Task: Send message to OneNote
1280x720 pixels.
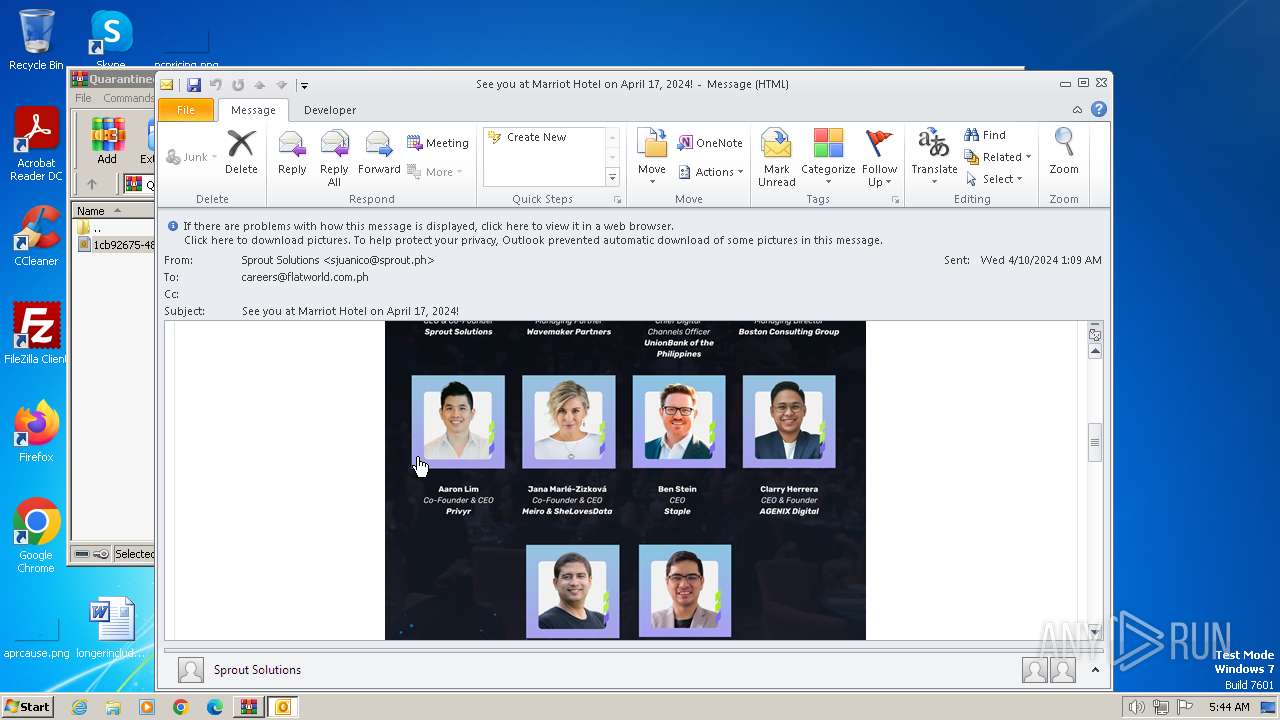Action: (x=710, y=143)
